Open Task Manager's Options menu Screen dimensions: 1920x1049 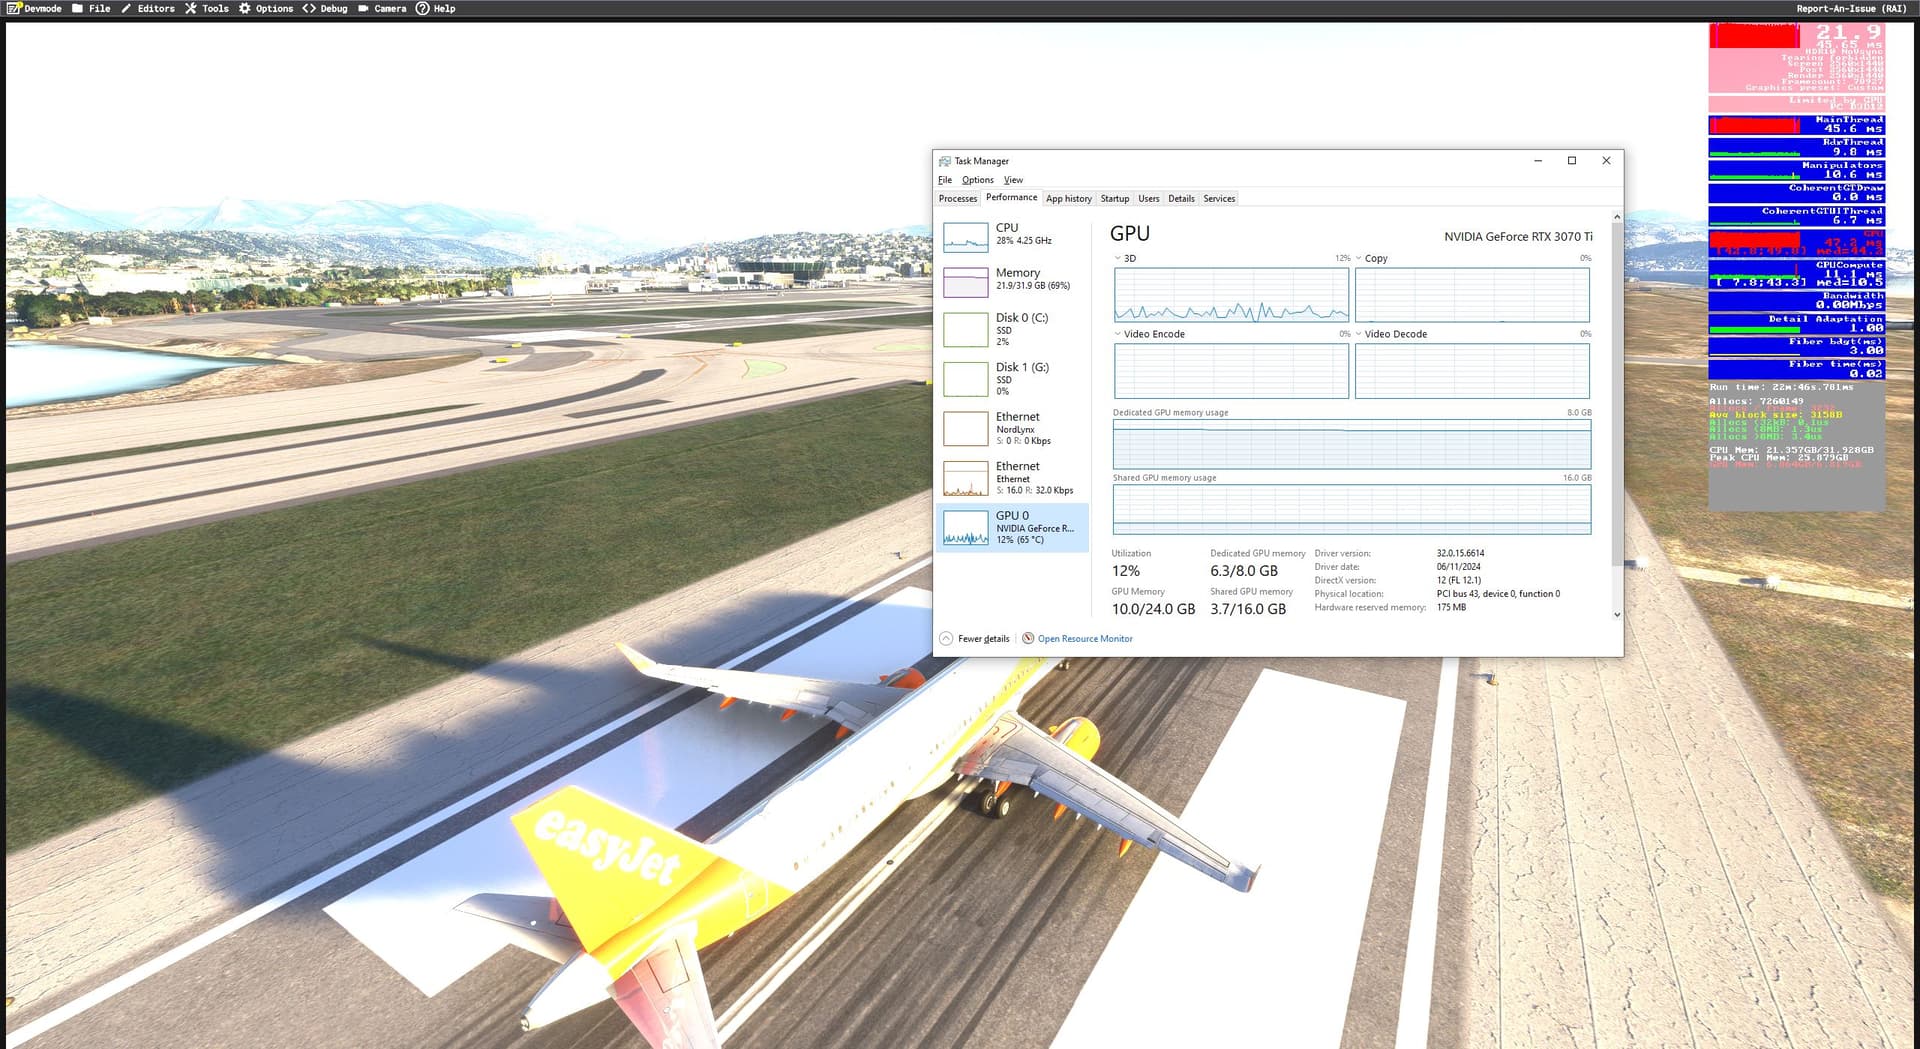[978, 180]
